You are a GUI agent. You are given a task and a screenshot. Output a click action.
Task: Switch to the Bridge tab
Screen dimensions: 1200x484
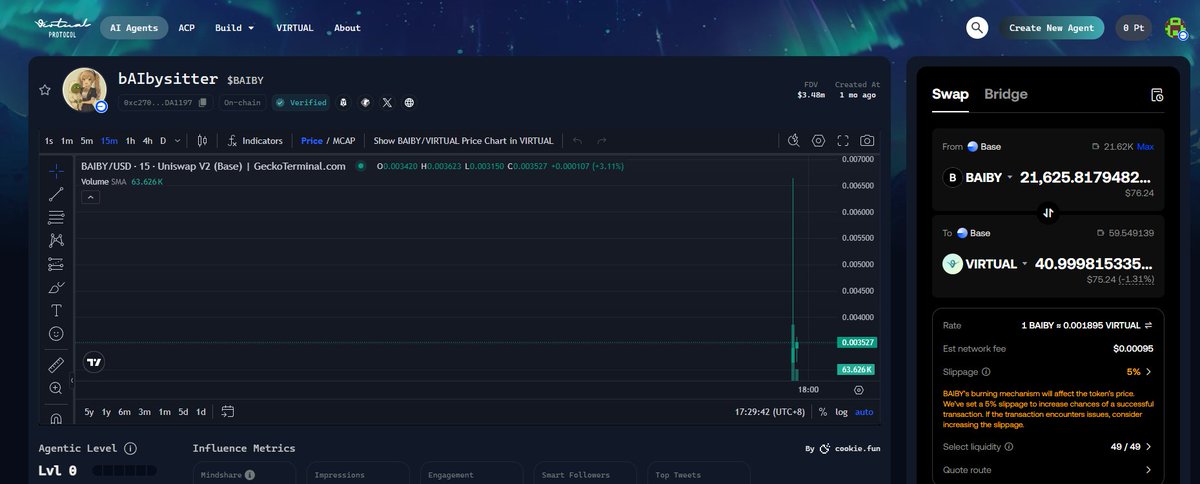1006,94
